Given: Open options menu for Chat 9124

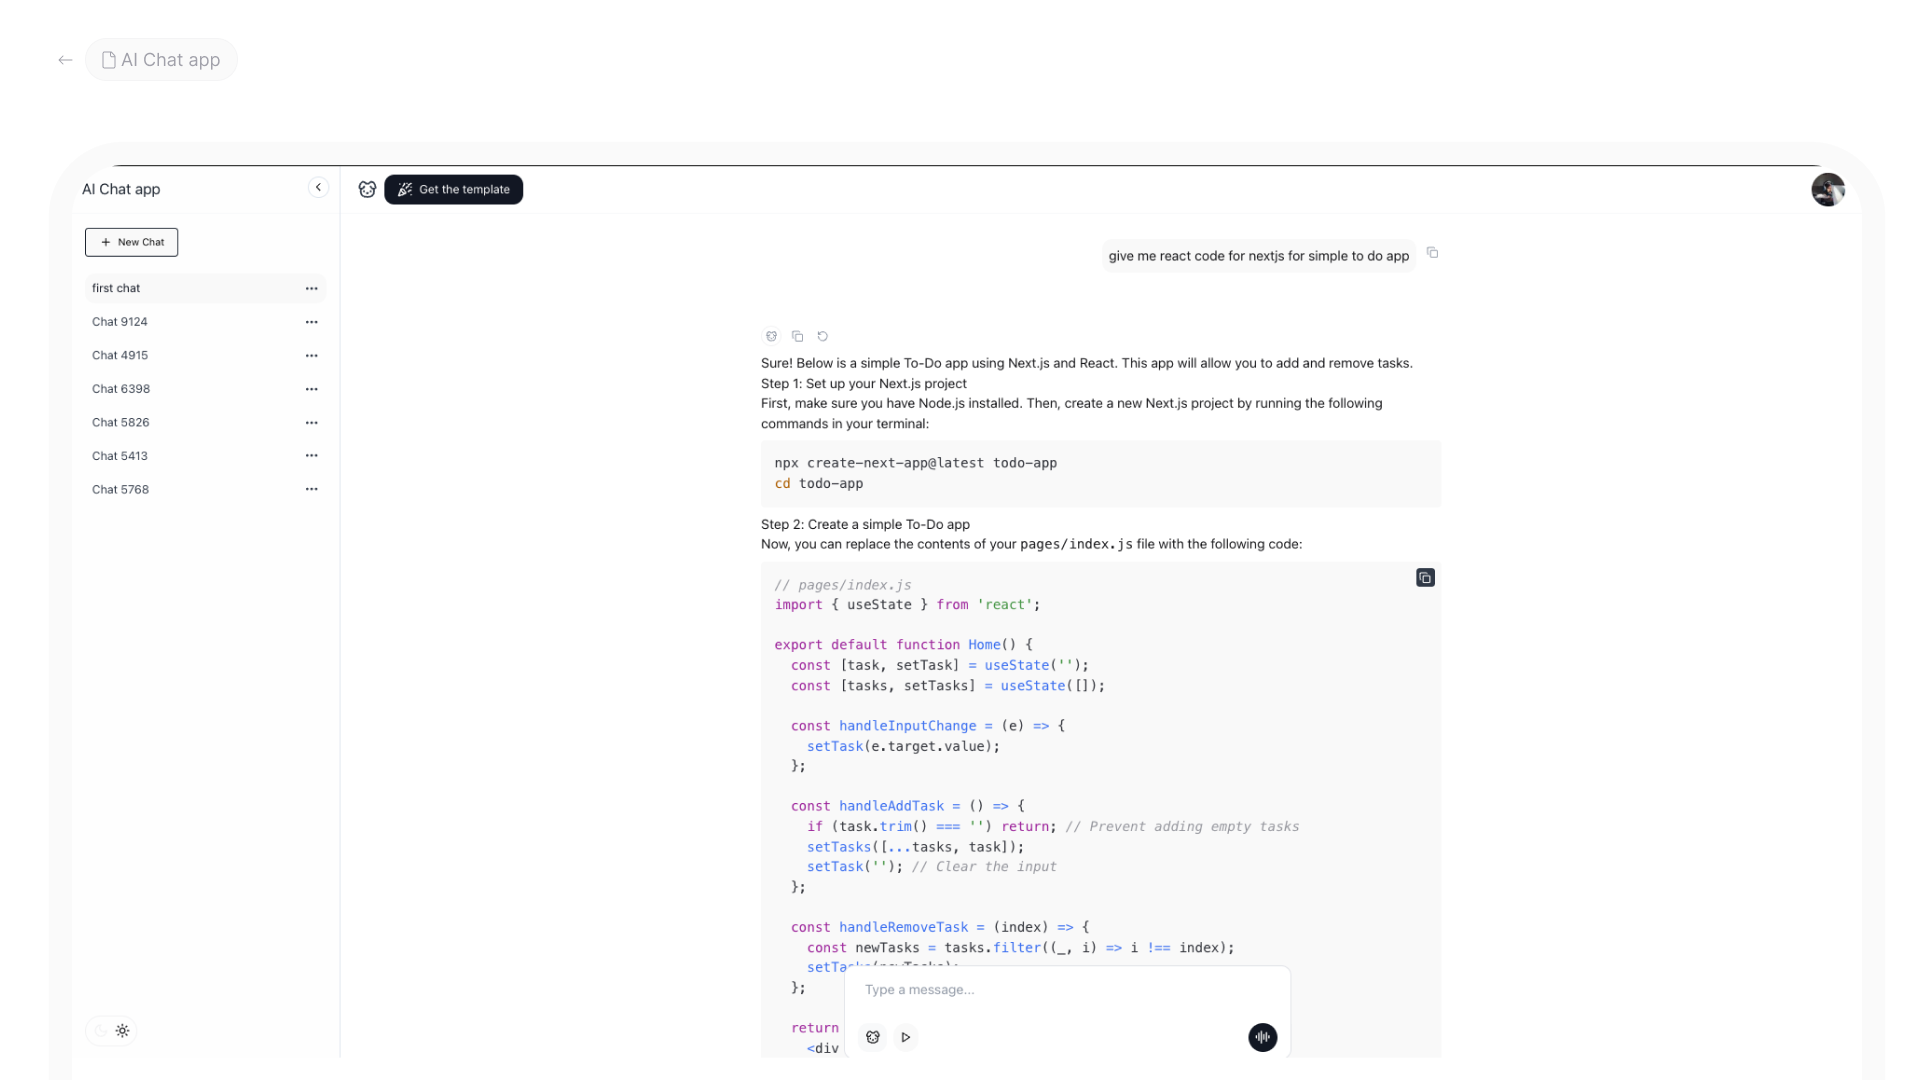Looking at the screenshot, I should 311,322.
